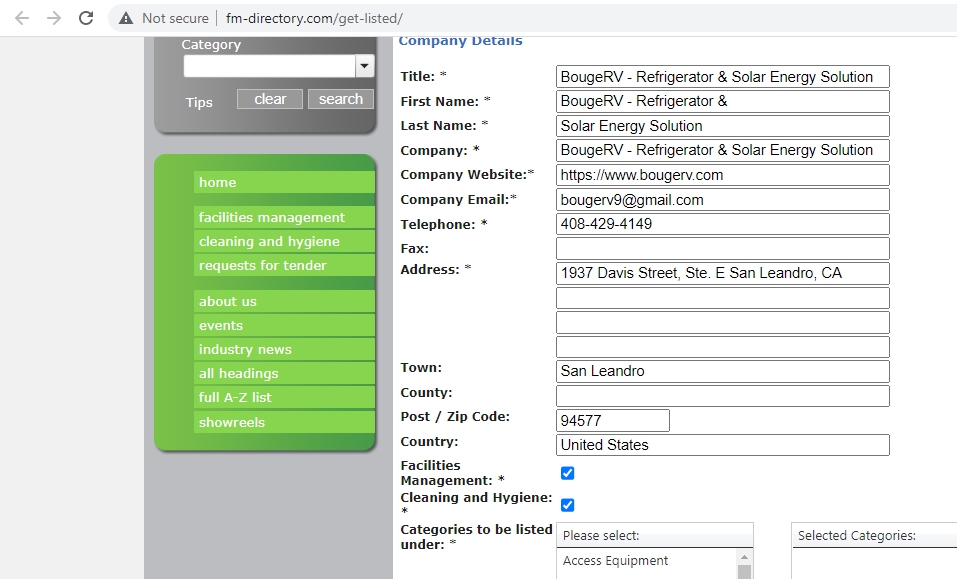
Task: Open requests for tender menu item
Action: (x=284, y=265)
